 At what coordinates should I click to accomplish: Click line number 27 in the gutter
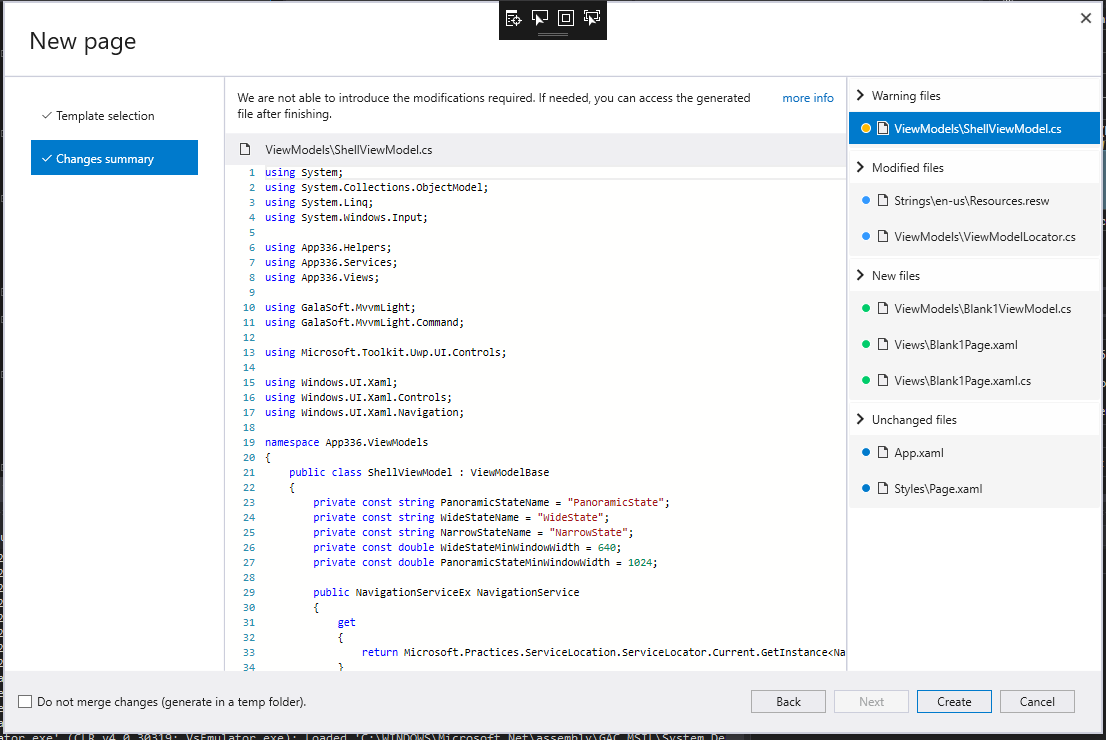coord(249,562)
